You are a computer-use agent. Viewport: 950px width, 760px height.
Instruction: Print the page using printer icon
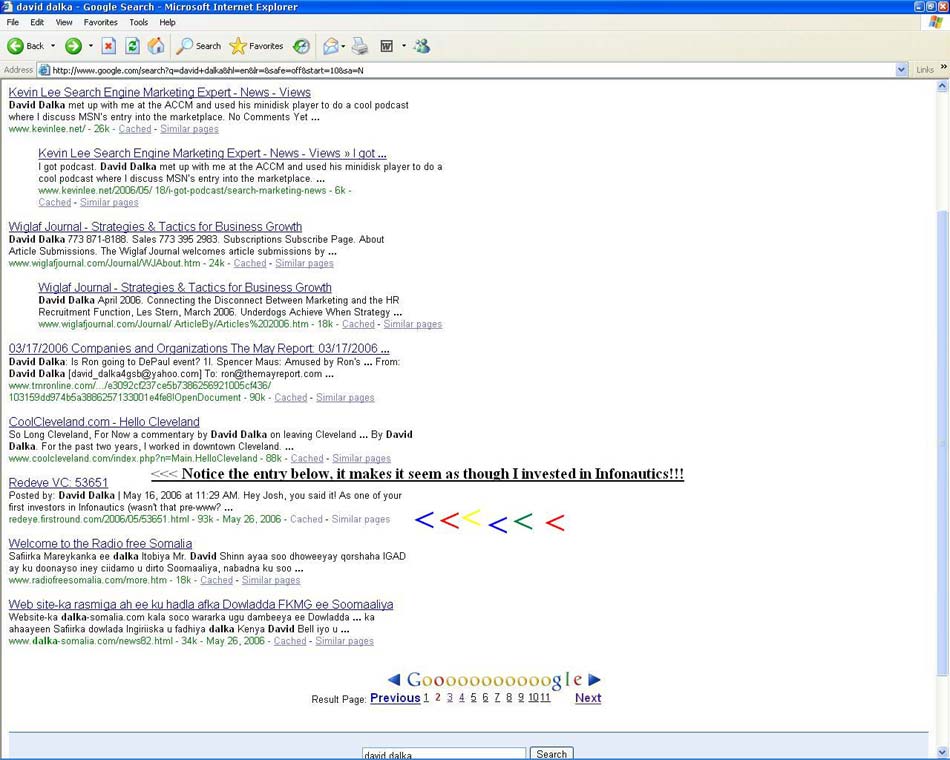coord(360,46)
